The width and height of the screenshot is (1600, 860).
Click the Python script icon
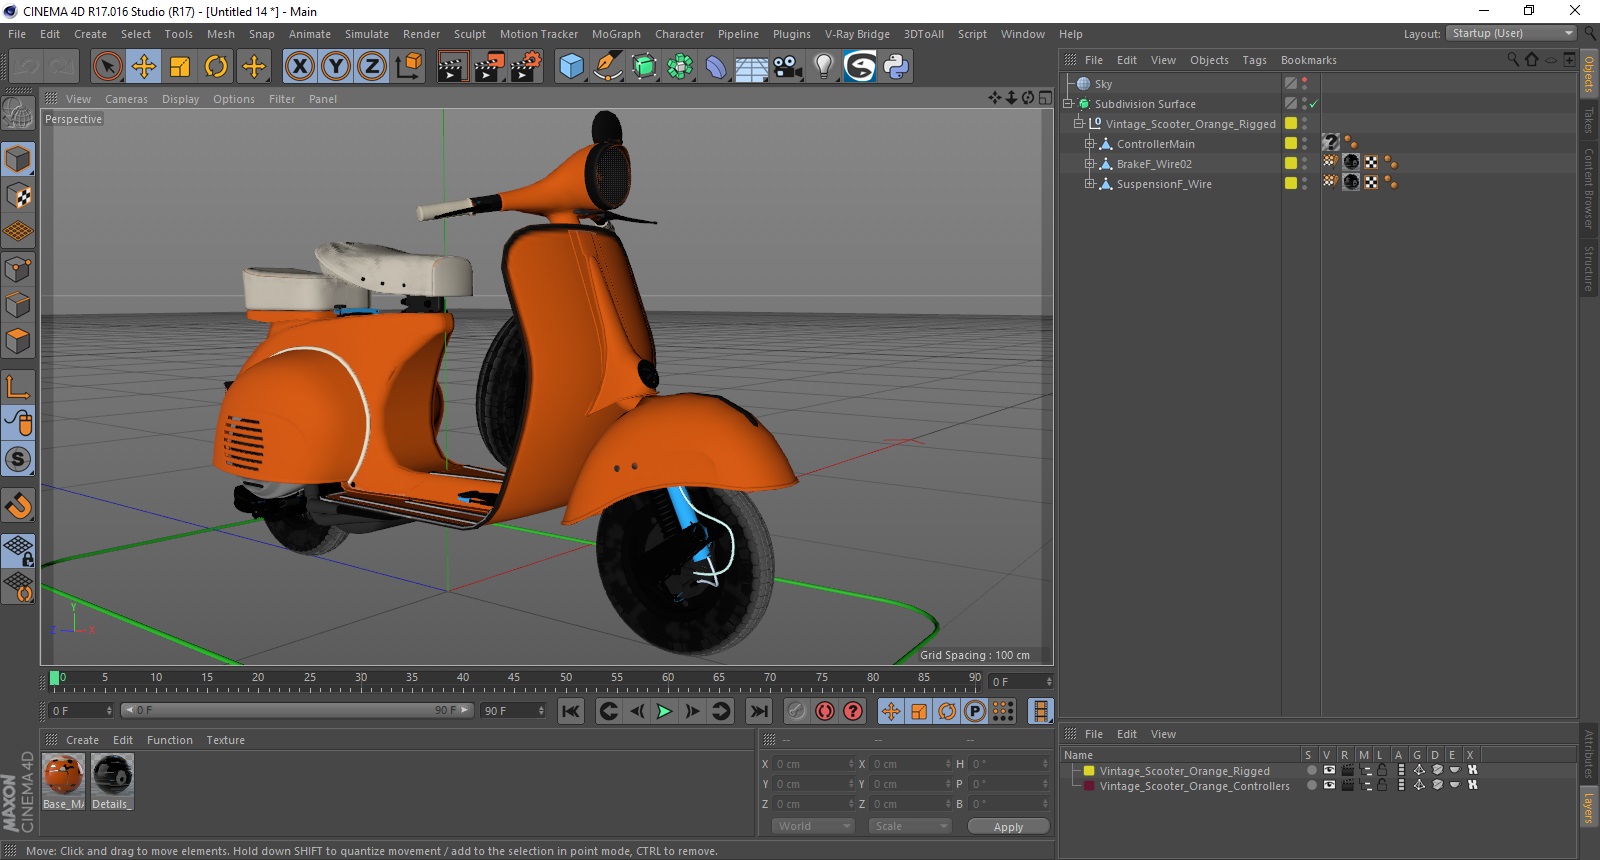tap(896, 67)
